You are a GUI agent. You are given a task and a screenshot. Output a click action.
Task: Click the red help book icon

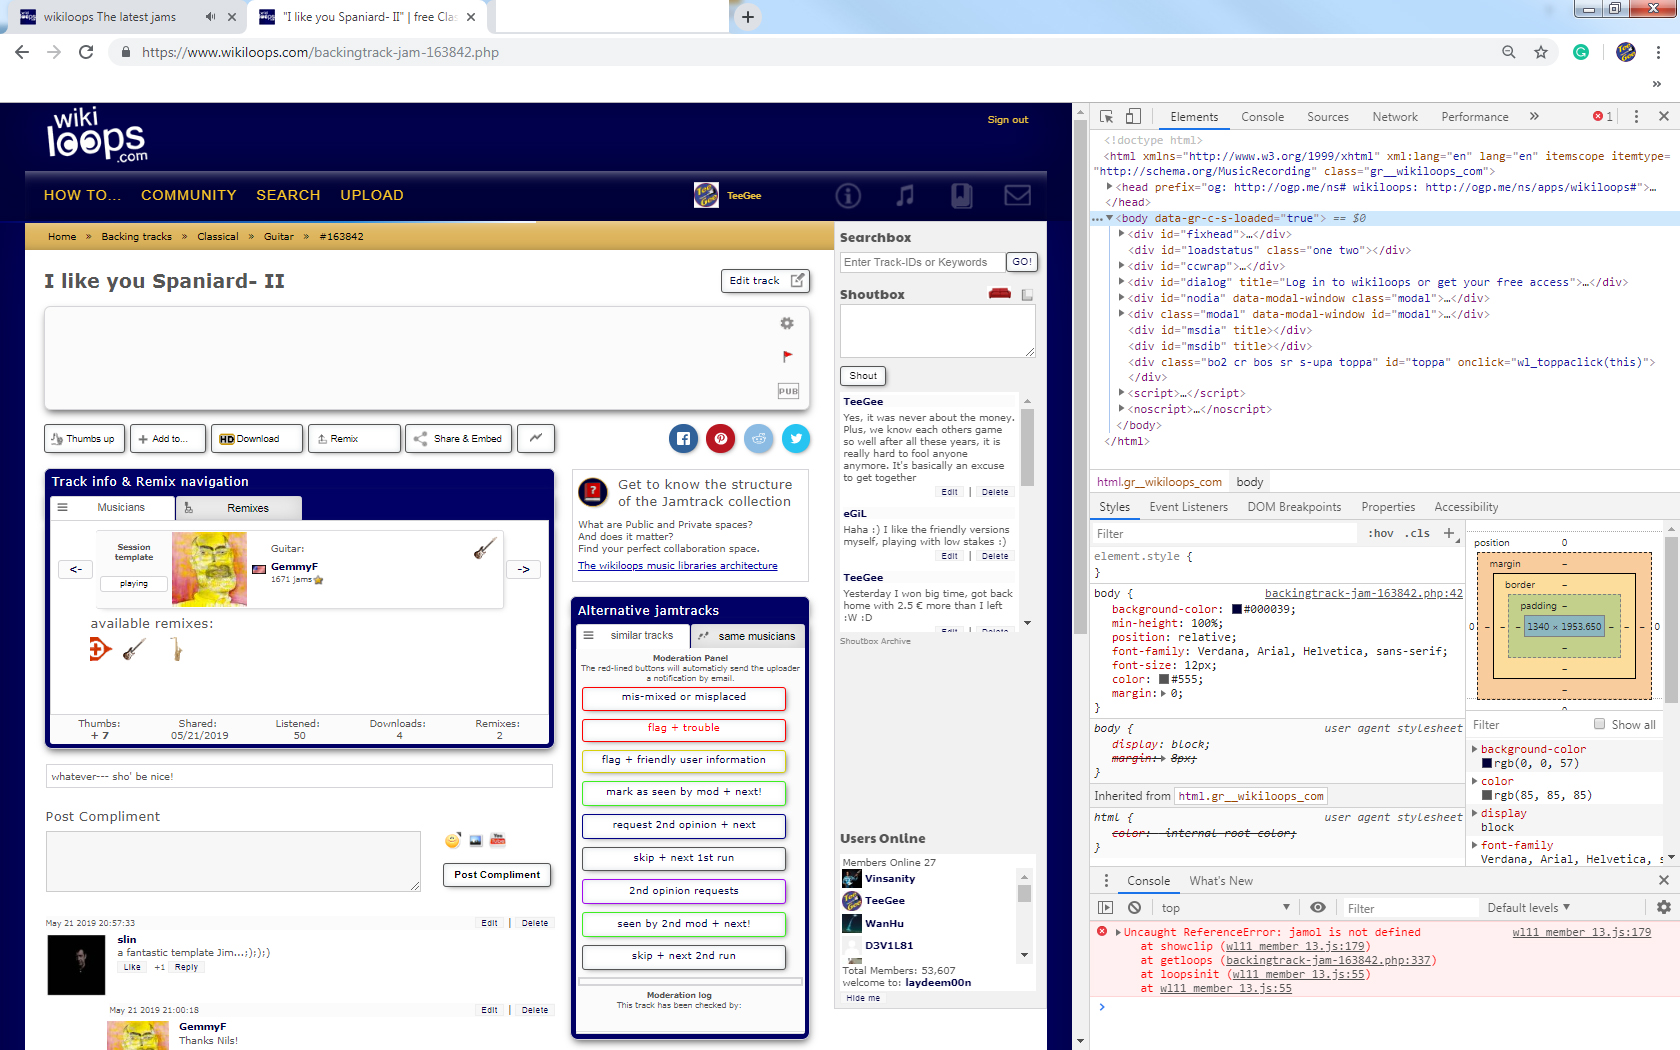pyautogui.click(x=593, y=492)
